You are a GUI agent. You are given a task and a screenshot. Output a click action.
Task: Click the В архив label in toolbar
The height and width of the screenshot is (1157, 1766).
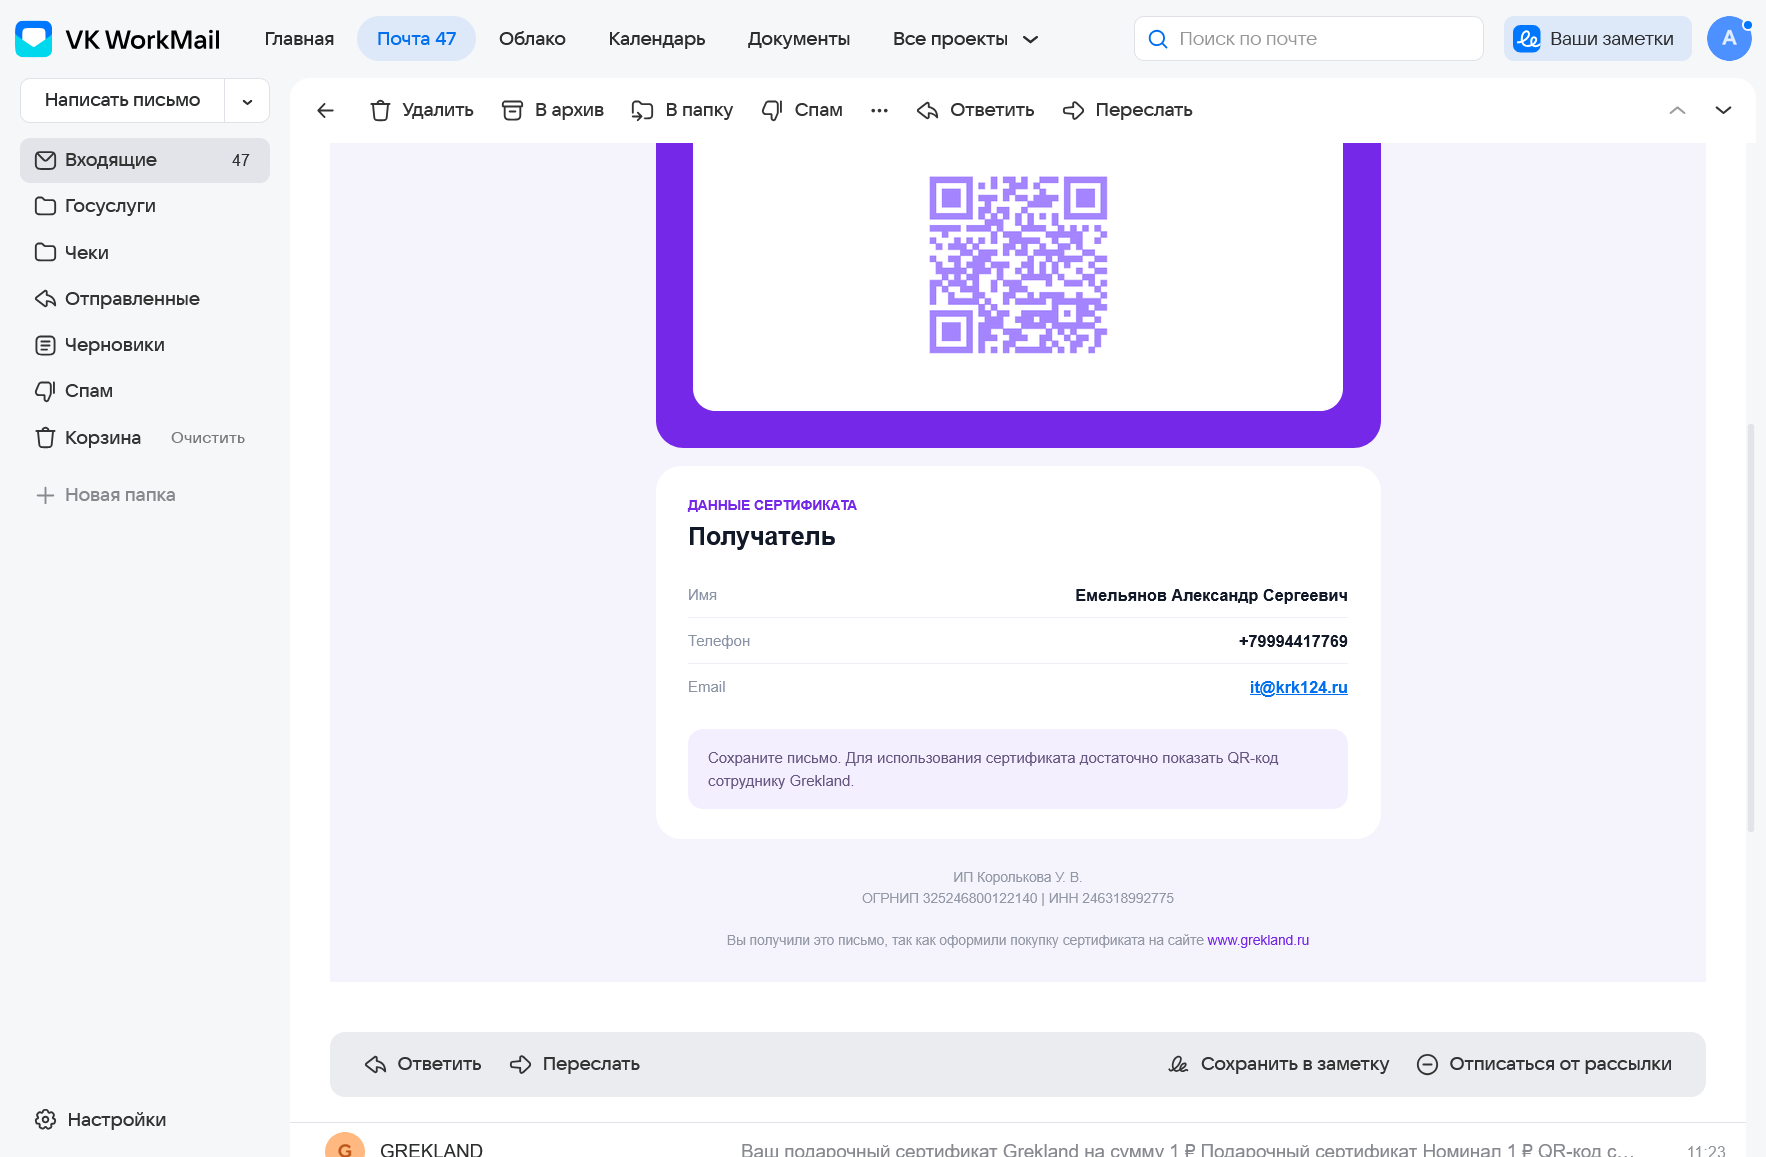click(x=569, y=110)
